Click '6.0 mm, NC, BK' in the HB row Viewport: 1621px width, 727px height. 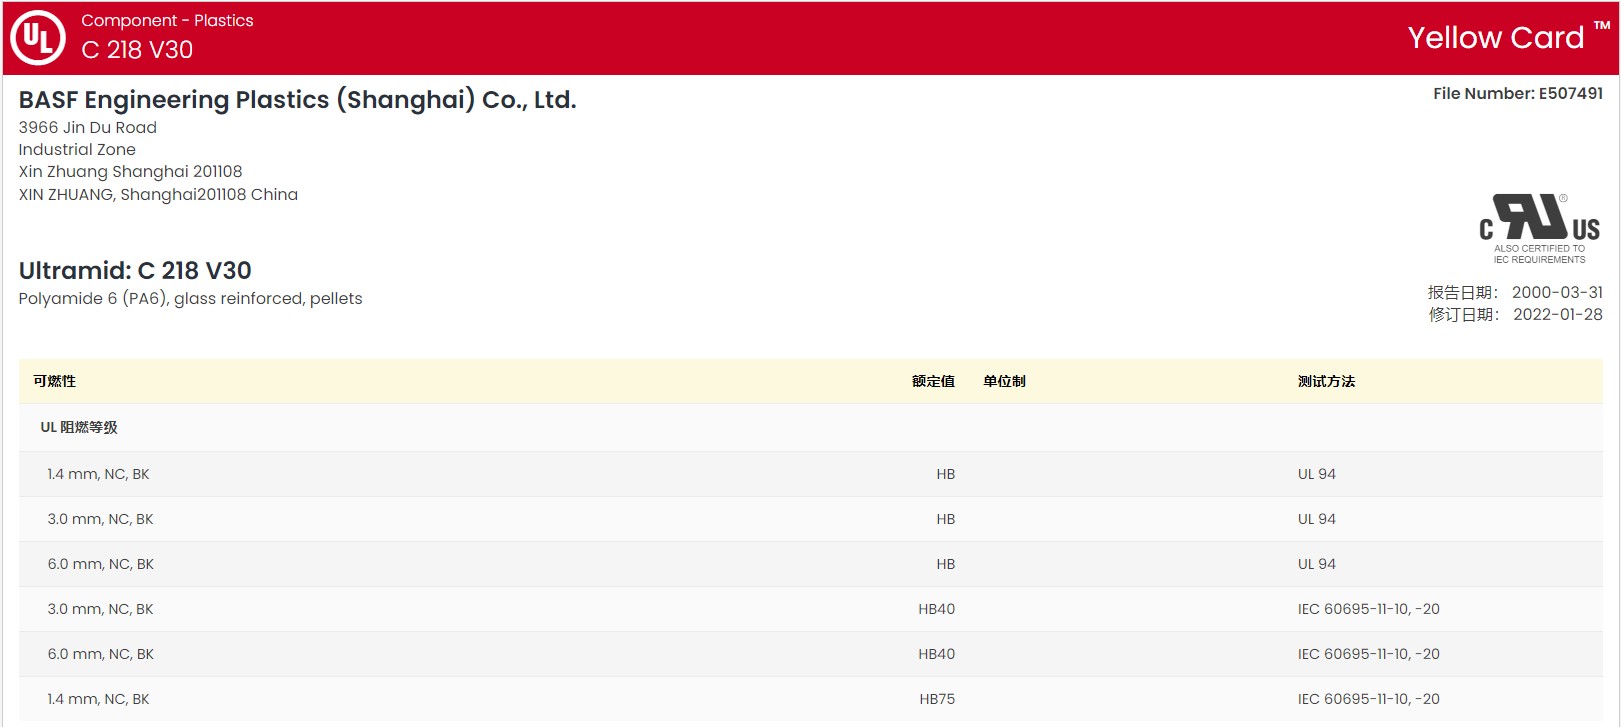100,564
